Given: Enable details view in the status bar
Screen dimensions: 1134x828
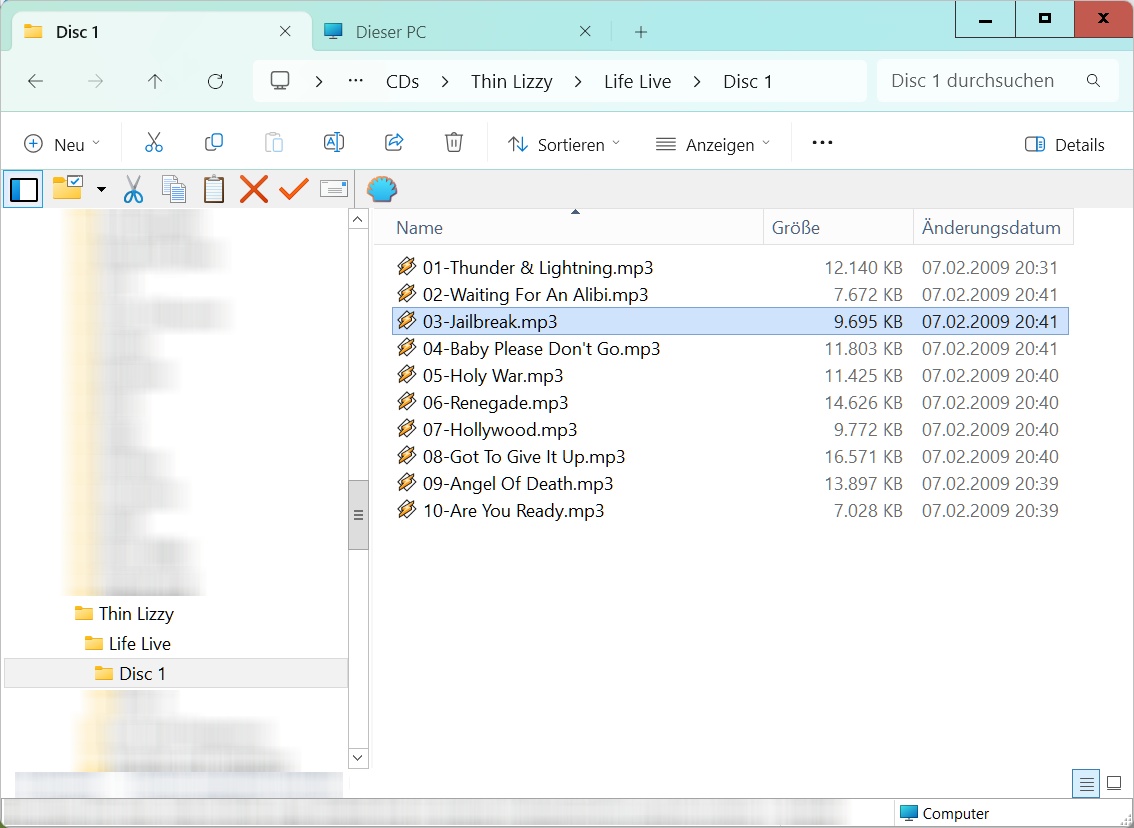Looking at the screenshot, I should 1085,784.
